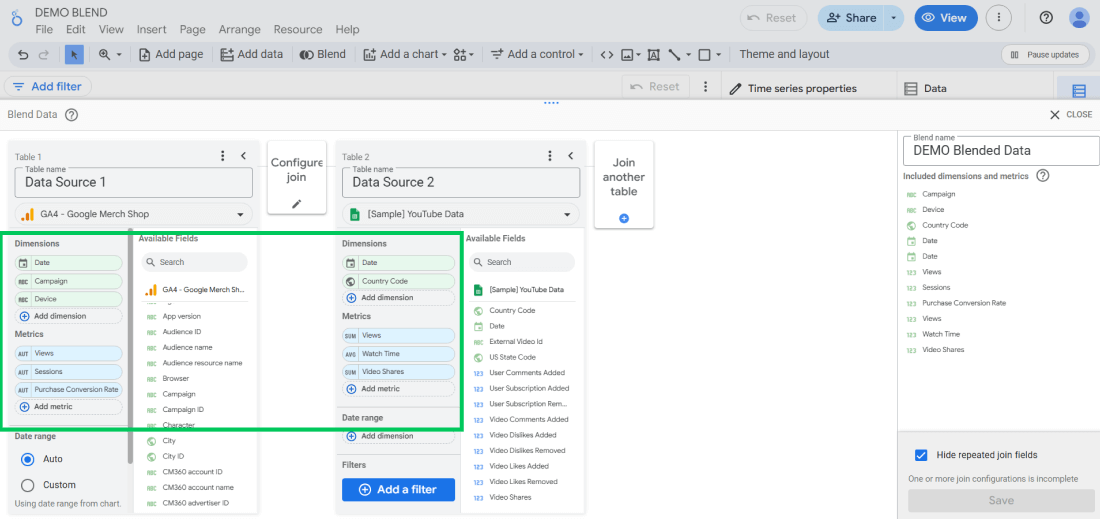Image resolution: width=1100 pixels, height=519 pixels.
Task: Collapse Table 2 with the chevron arrow
Action: point(570,156)
